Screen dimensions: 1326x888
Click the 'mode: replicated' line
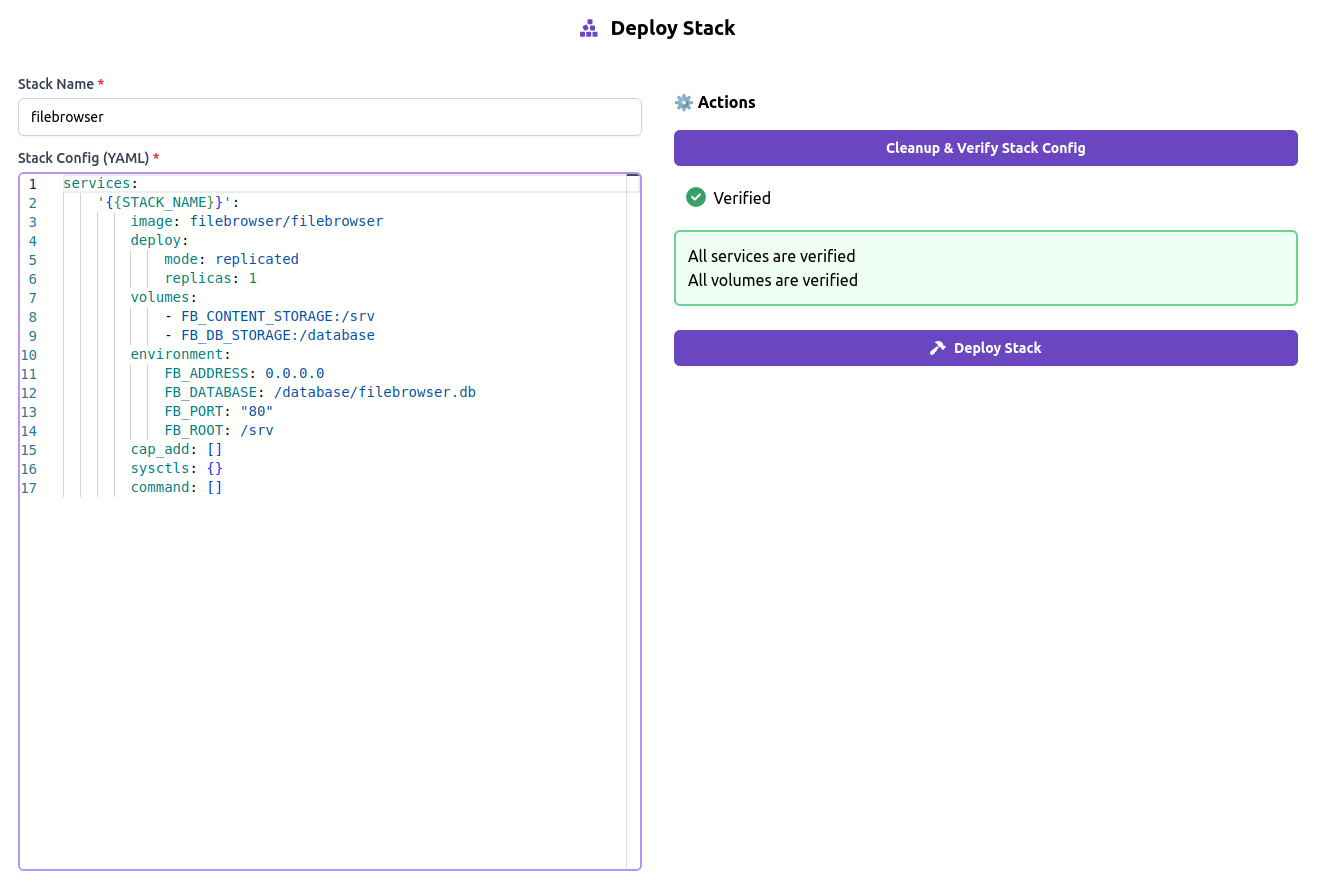tap(231, 259)
